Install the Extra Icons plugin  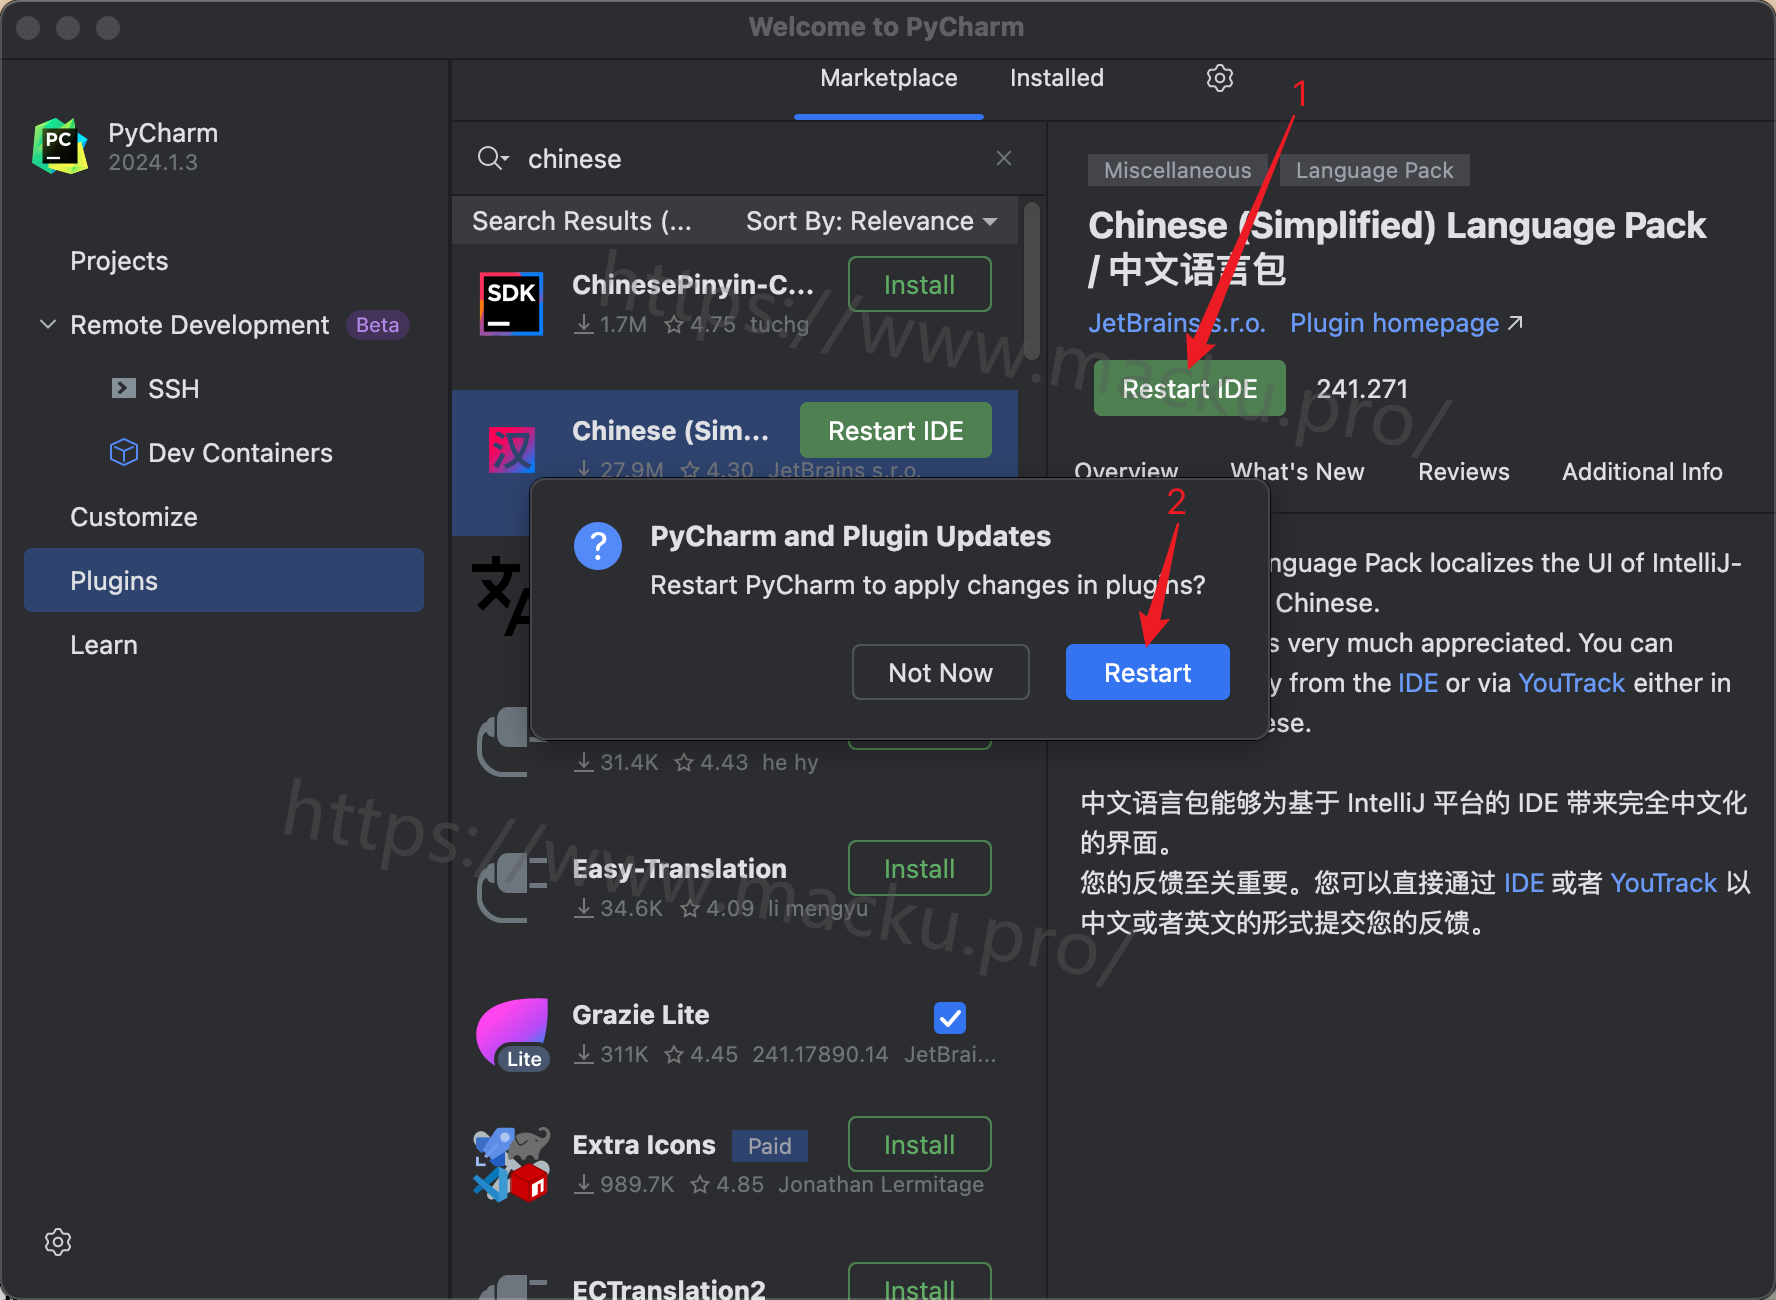click(x=919, y=1144)
